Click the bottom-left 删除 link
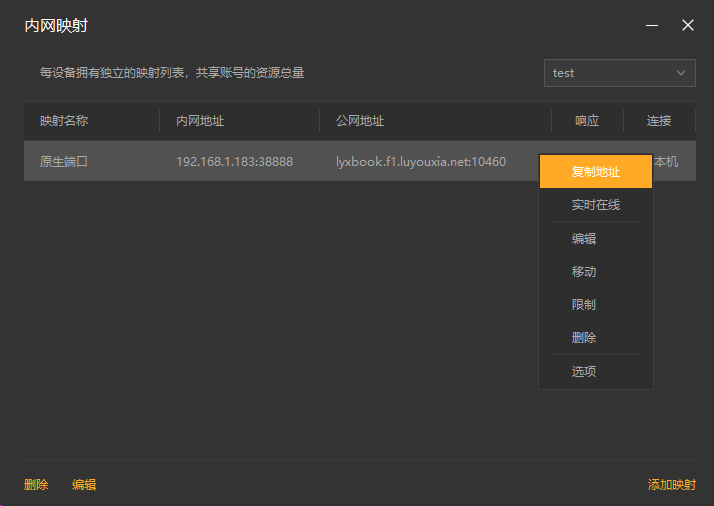The width and height of the screenshot is (714, 506). tap(36, 485)
